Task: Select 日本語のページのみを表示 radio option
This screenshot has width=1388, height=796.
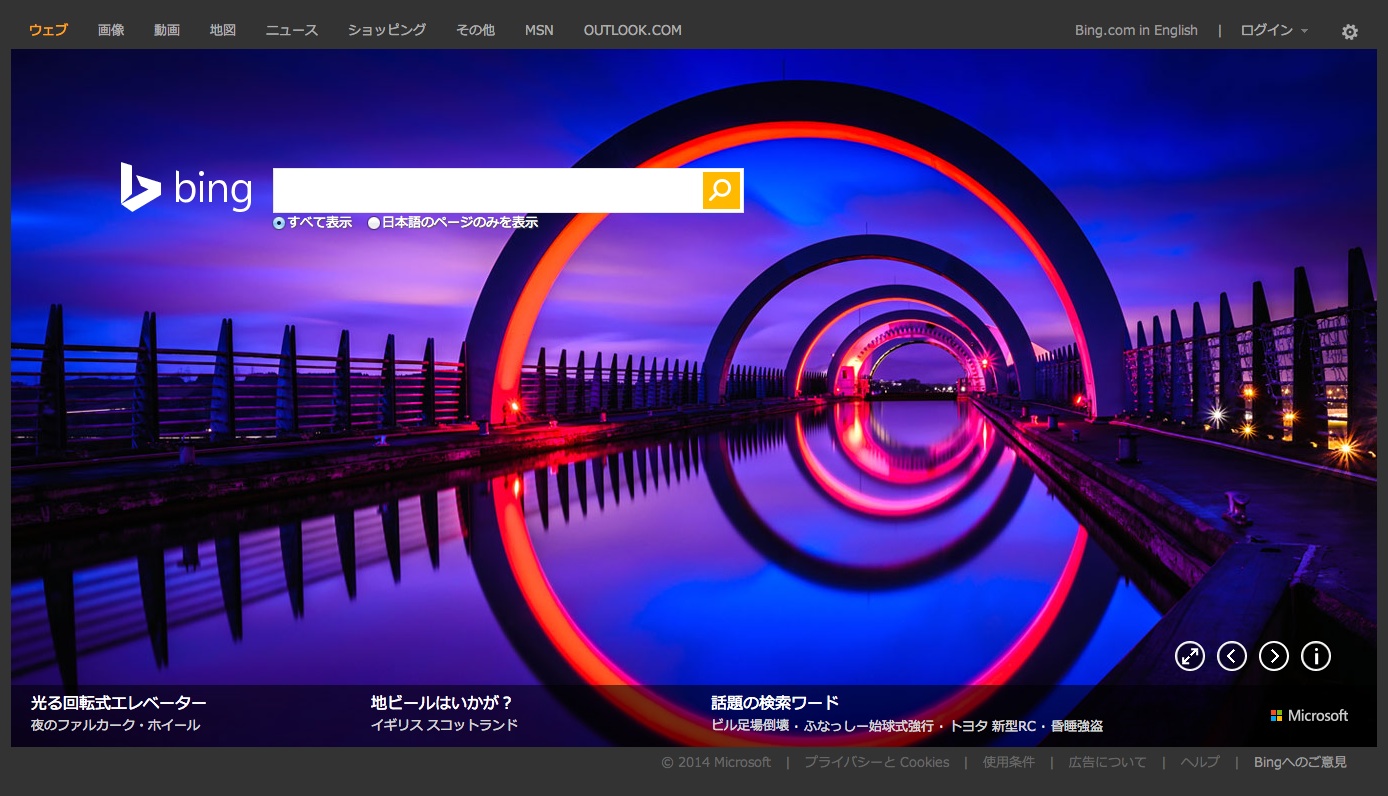Action: [x=374, y=223]
